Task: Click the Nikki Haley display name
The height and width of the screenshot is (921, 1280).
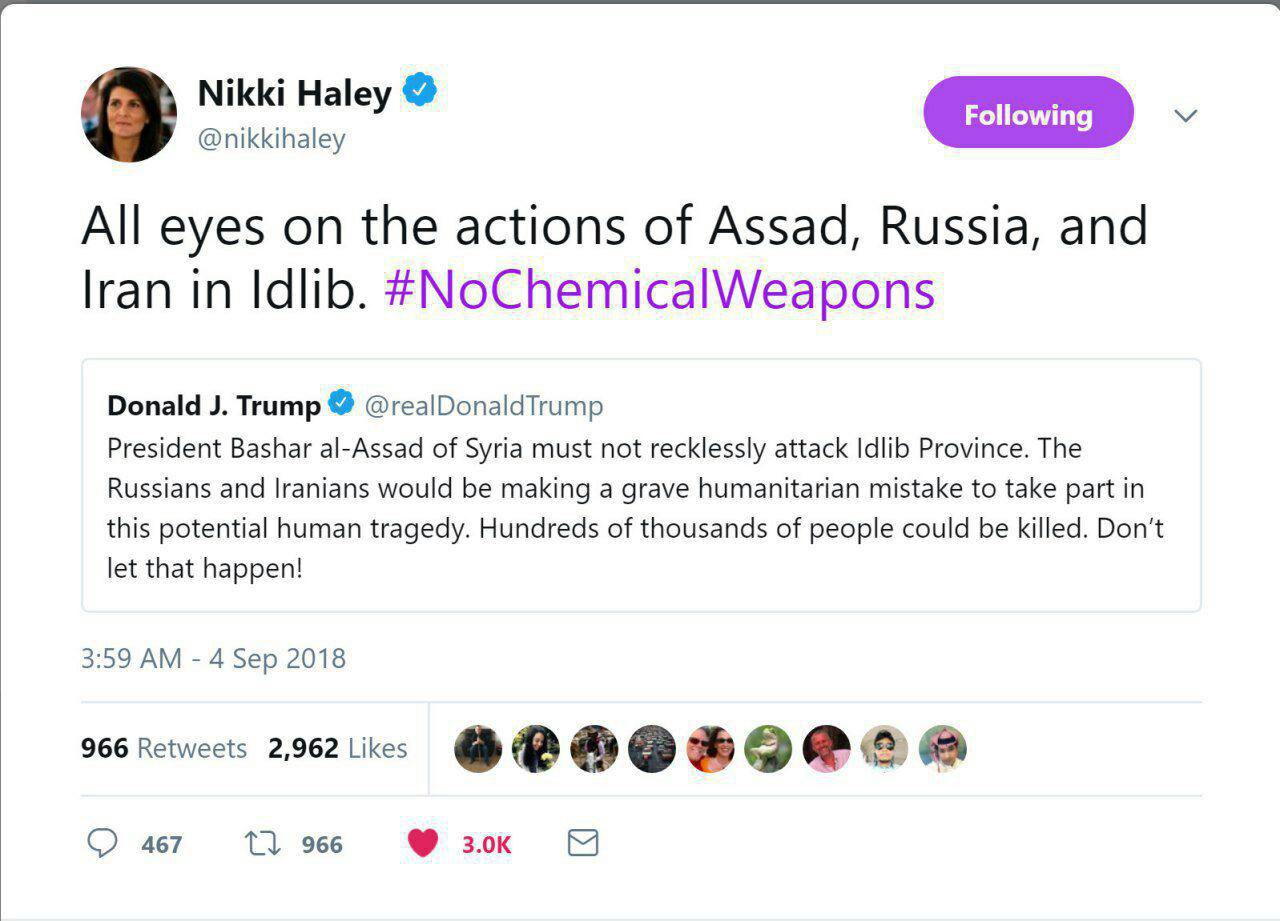Action: [295, 93]
